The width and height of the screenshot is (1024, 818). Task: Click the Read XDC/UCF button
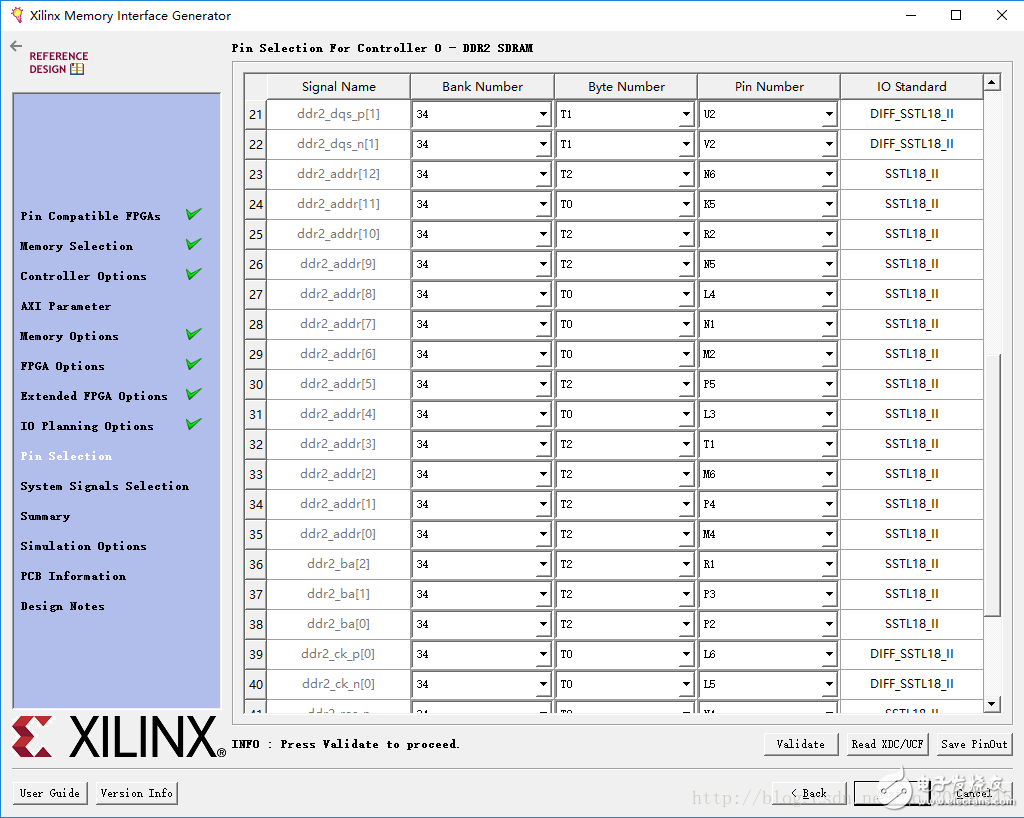[887, 744]
